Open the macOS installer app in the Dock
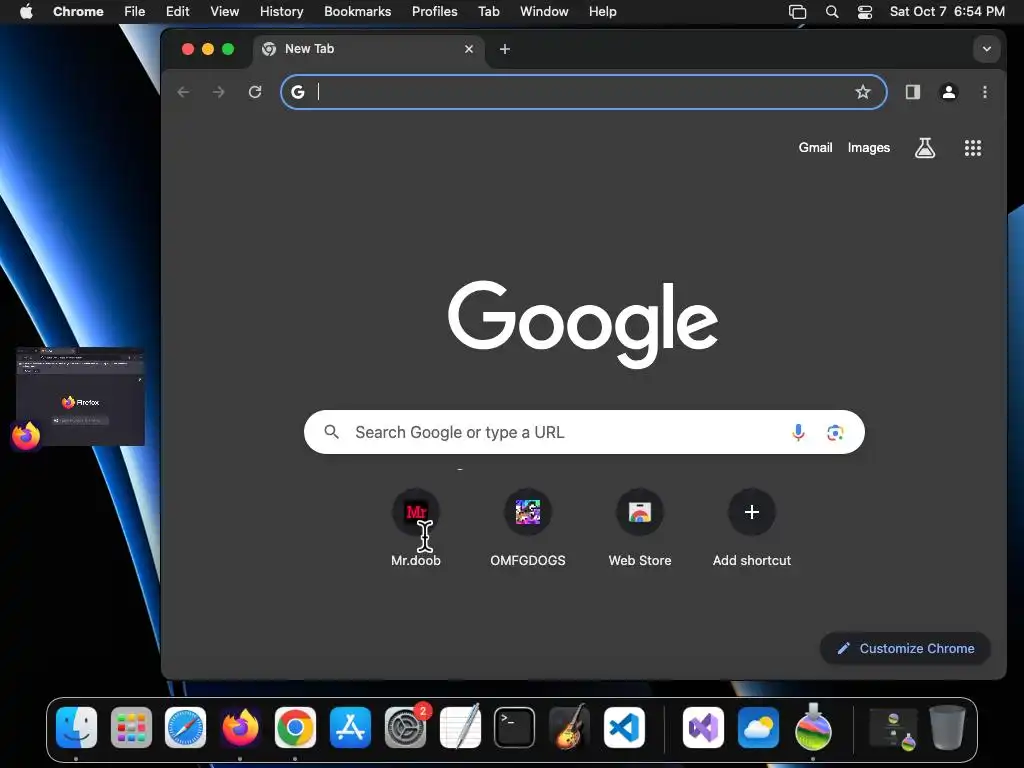1024x768 pixels. [813, 727]
